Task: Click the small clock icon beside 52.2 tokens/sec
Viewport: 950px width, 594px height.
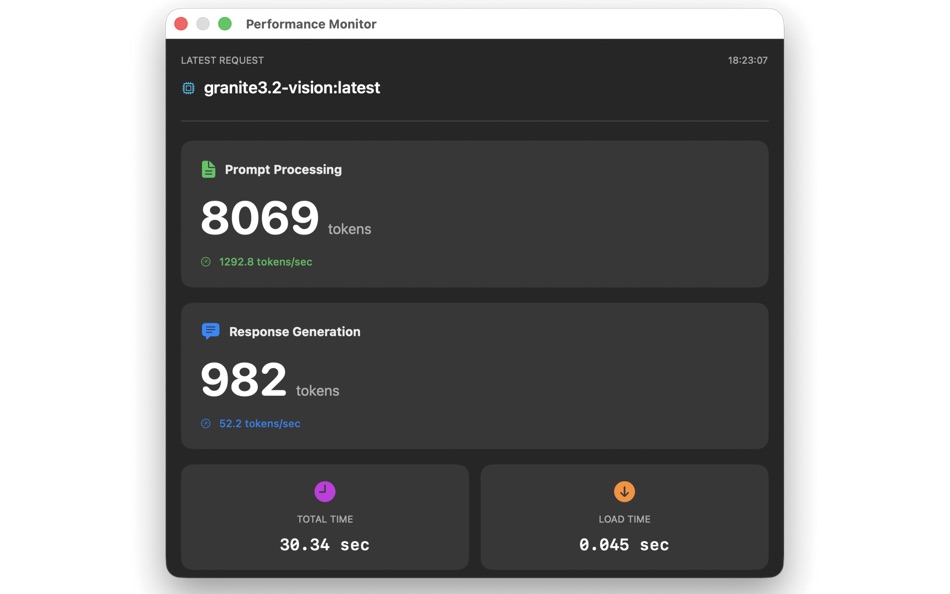Action: 207,423
